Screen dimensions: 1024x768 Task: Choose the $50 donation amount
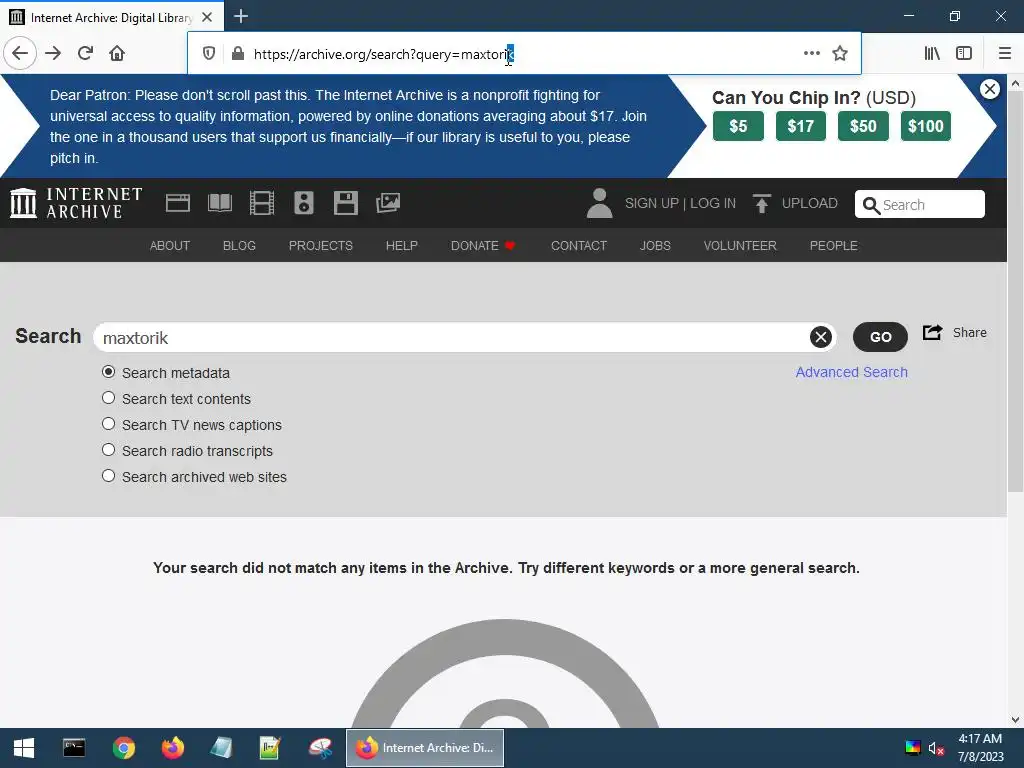pyautogui.click(x=863, y=126)
